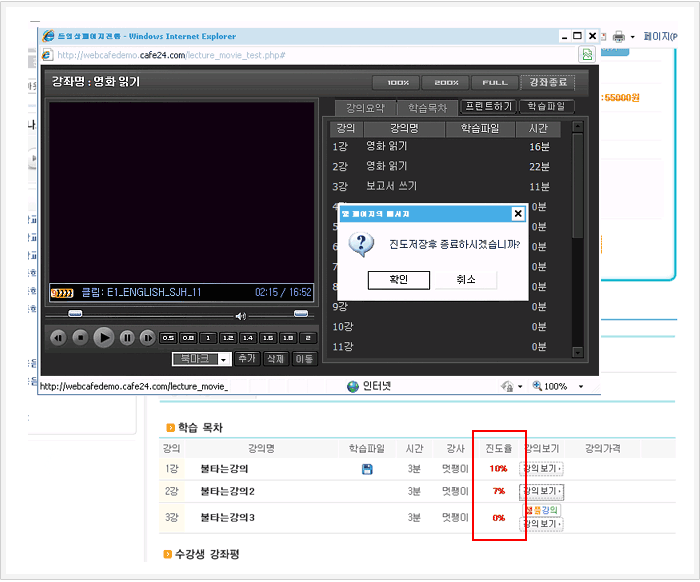This screenshot has height=582, width=700.
Task: Download the 불타는강의 study file
Action: pyautogui.click(x=367, y=470)
